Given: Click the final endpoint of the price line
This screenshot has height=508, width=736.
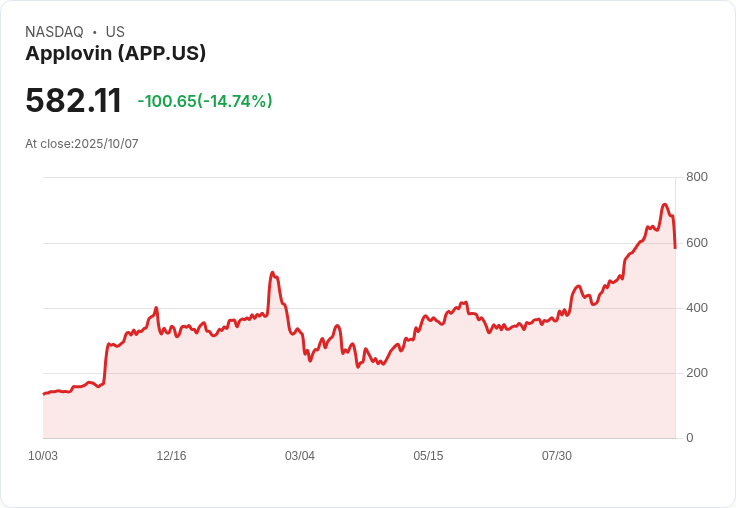Looking at the screenshot, I should (x=675, y=248).
